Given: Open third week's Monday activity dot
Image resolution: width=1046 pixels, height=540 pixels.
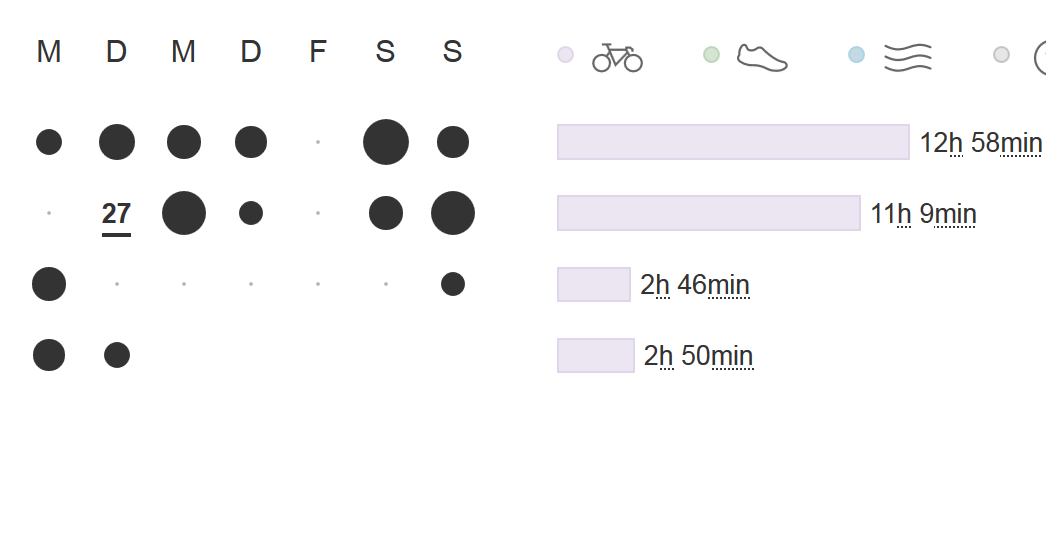Looking at the screenshot, I should (x=49, y=284).
